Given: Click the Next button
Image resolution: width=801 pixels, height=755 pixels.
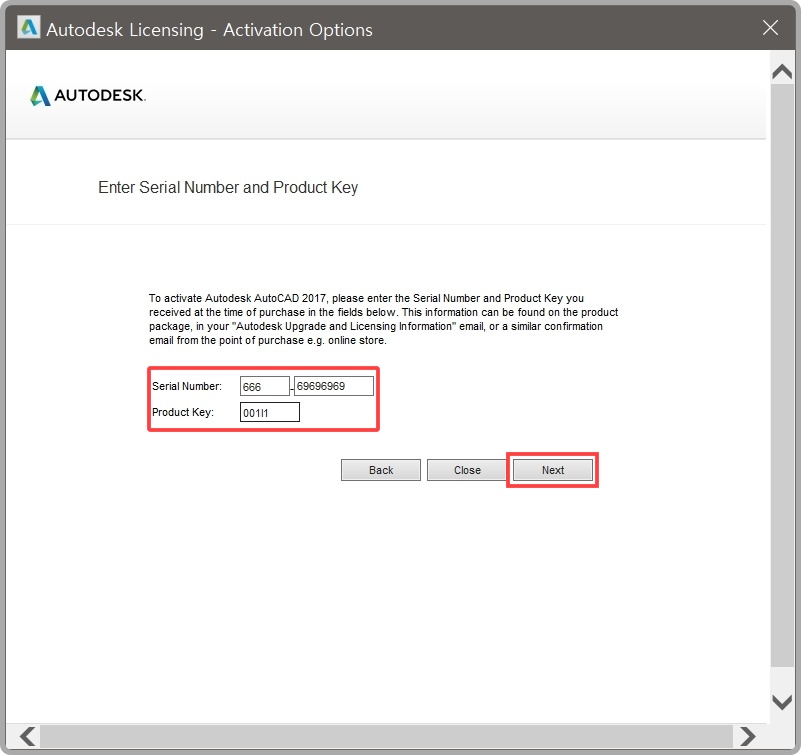Looking at the screenshot, I should tap(553, 470).
